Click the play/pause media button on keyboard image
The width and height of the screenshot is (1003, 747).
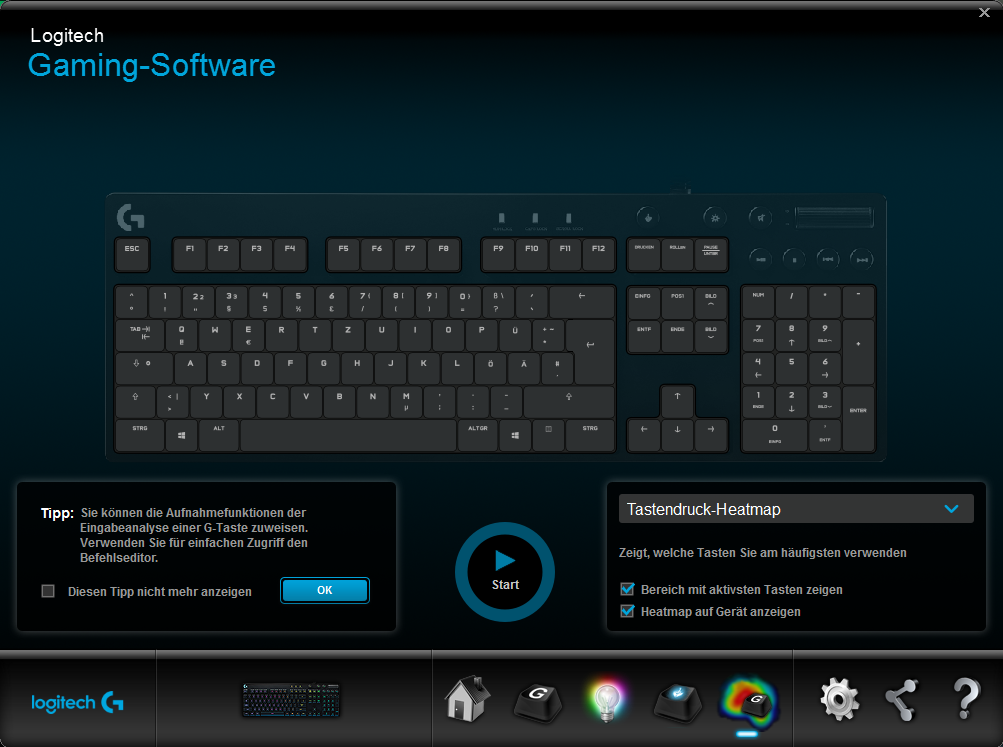click(x=761, y=259)
